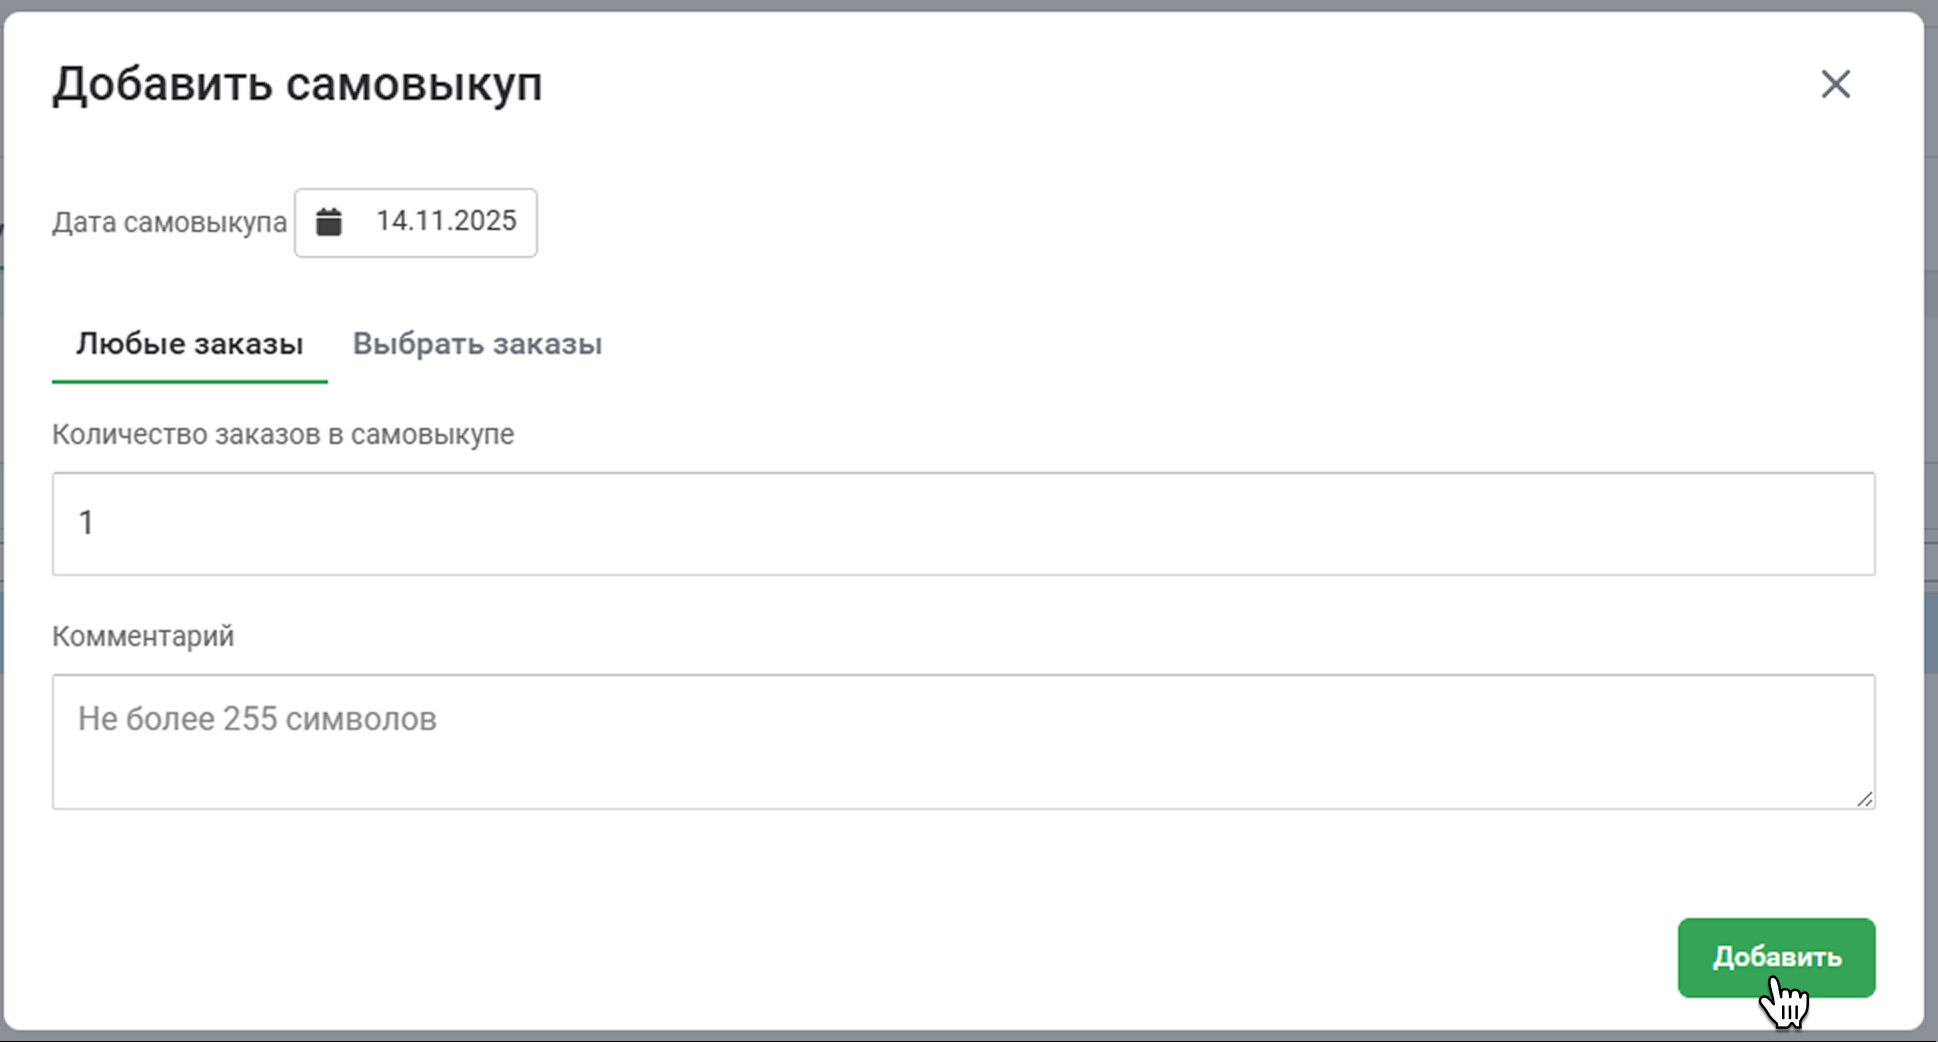This screenshot has width=1938, height=1042.
Task: Switch to the Выбрать заказы tab
Action: [x=477, y=344]
